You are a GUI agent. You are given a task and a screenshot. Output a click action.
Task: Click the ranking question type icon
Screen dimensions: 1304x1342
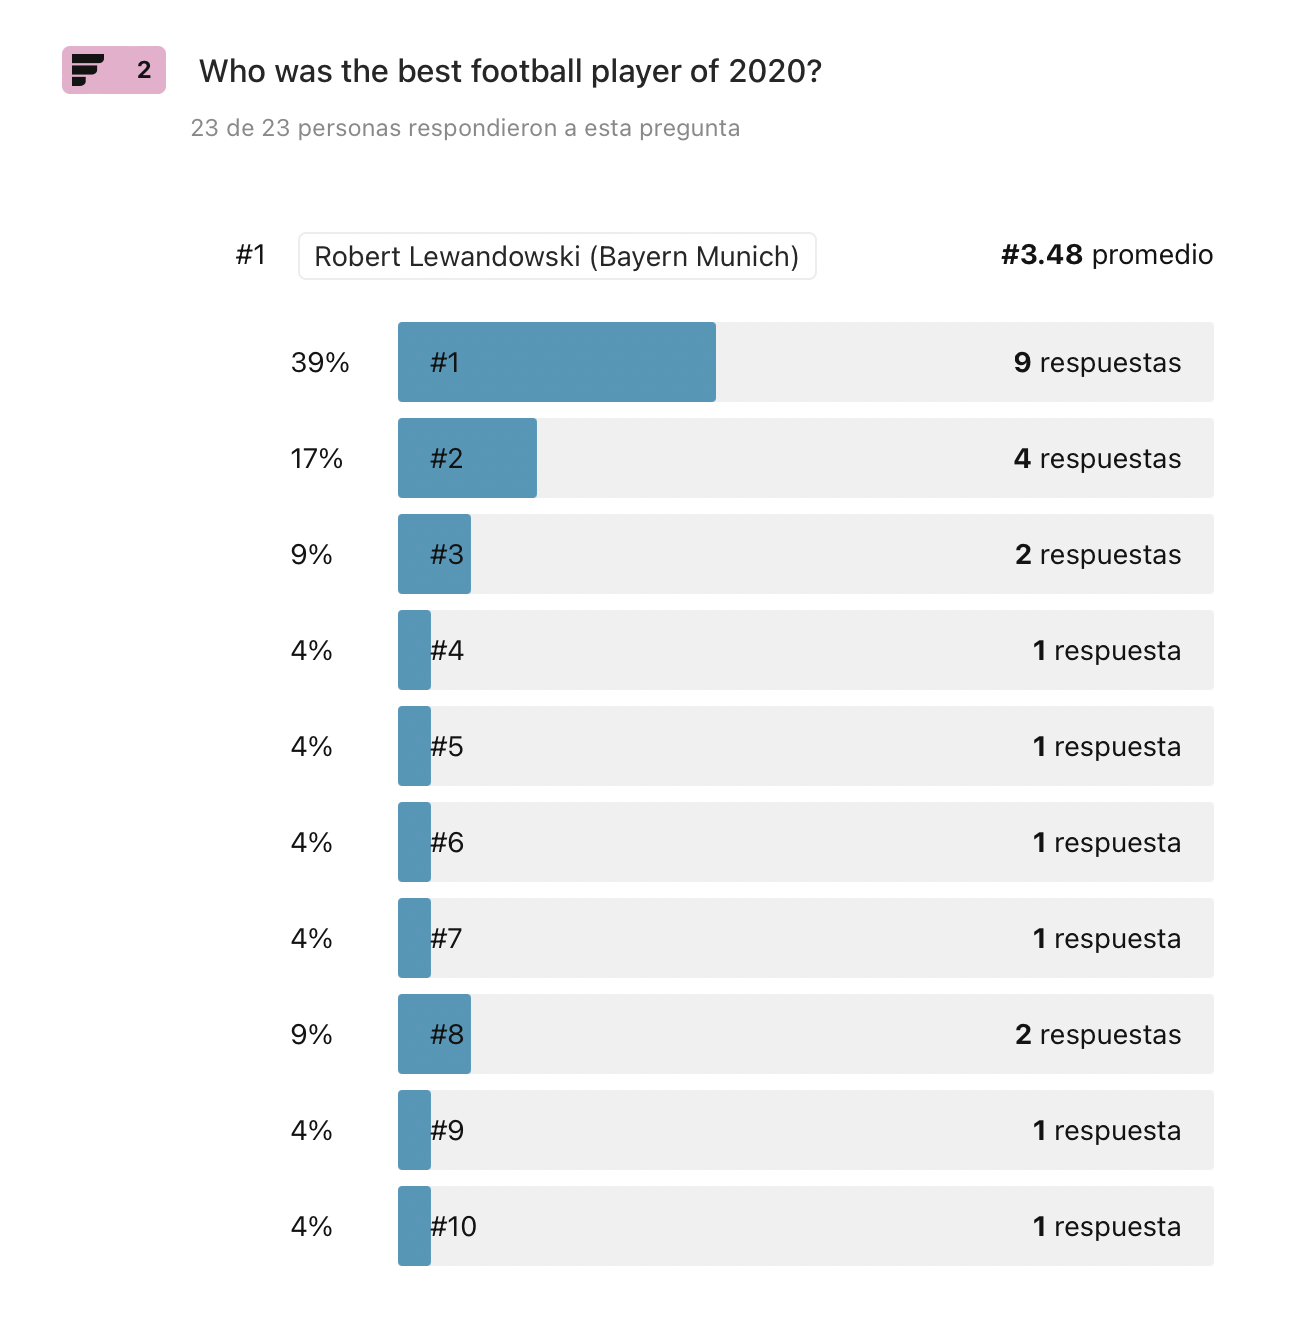88,70
